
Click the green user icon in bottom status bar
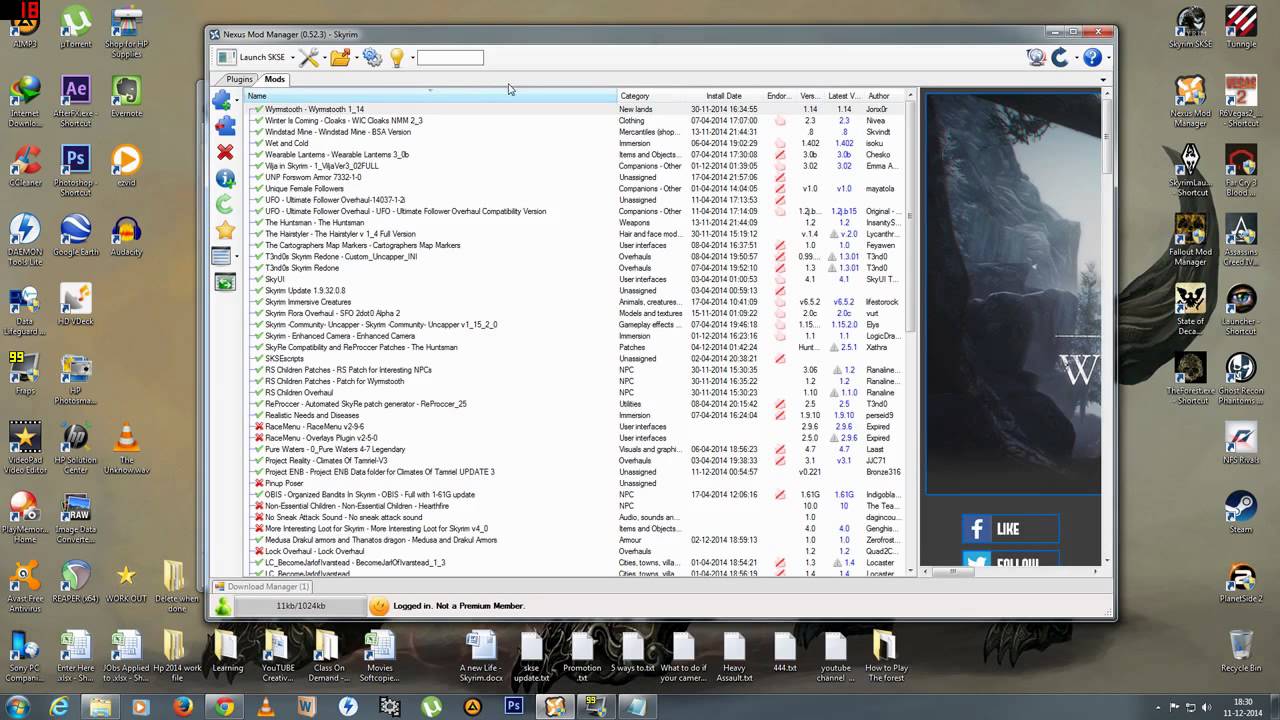click(223, 606)
